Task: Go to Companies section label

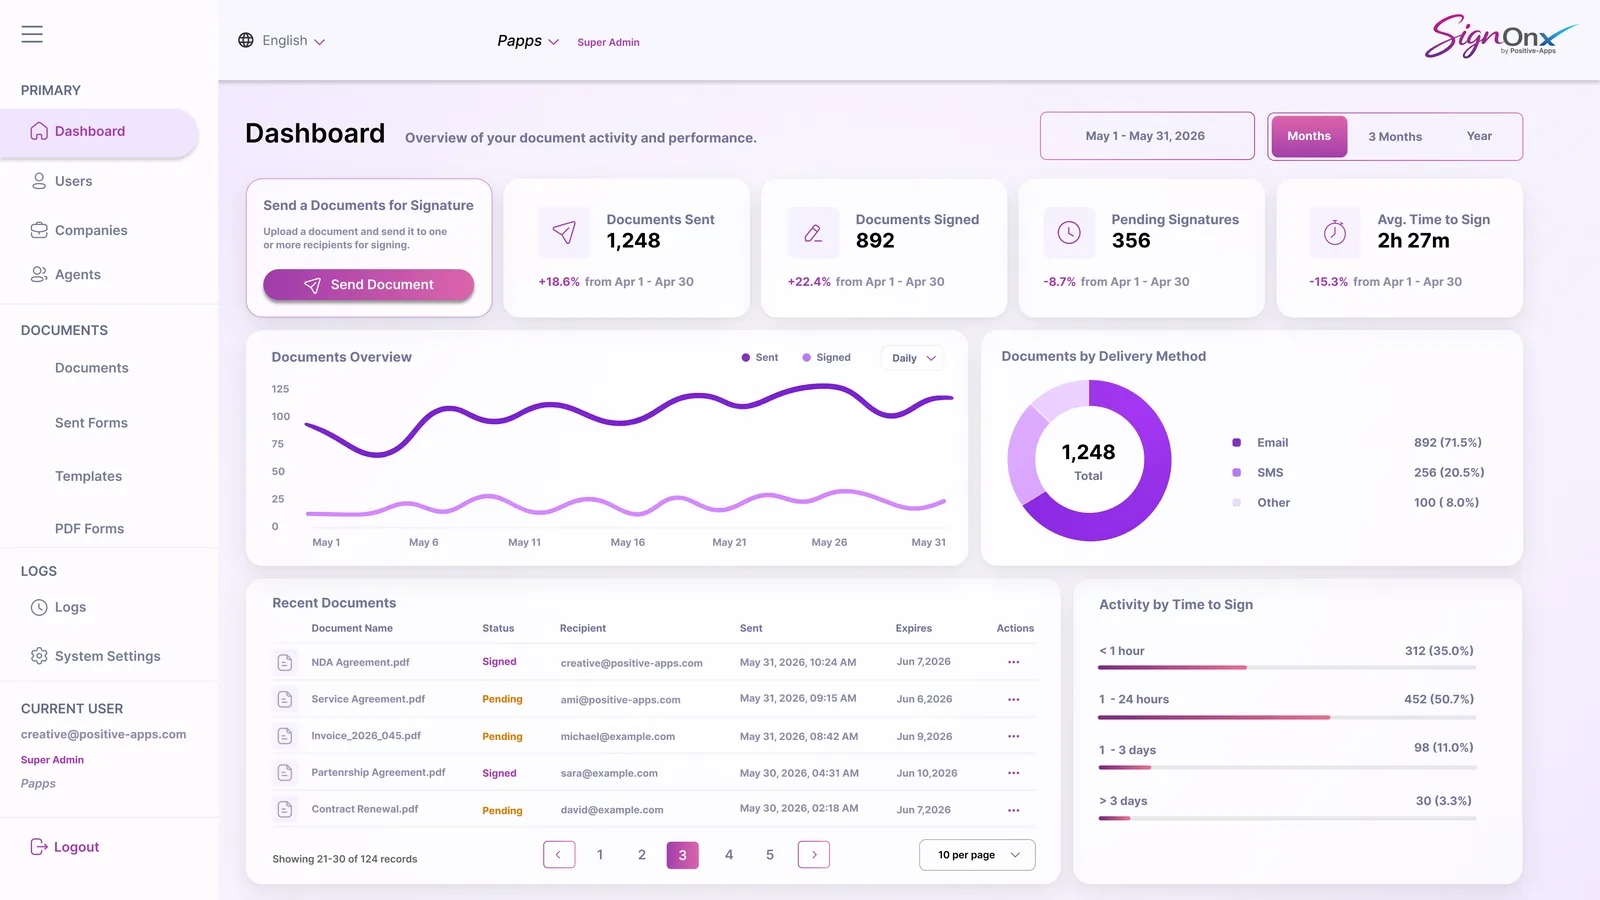Action: [91, 230]
